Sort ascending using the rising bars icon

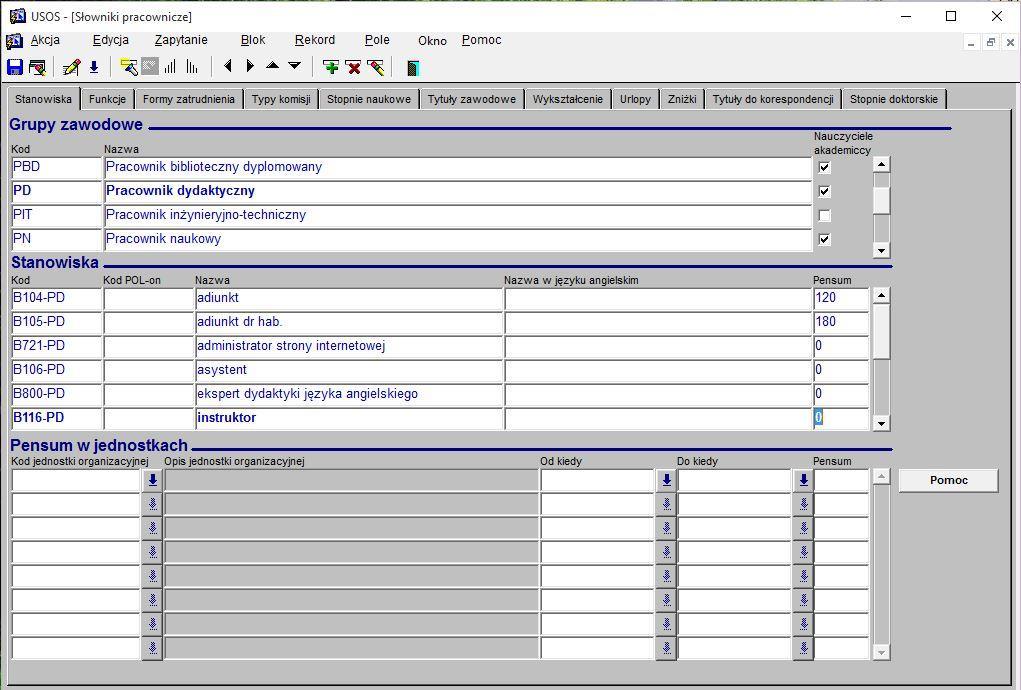pos(171,67)
